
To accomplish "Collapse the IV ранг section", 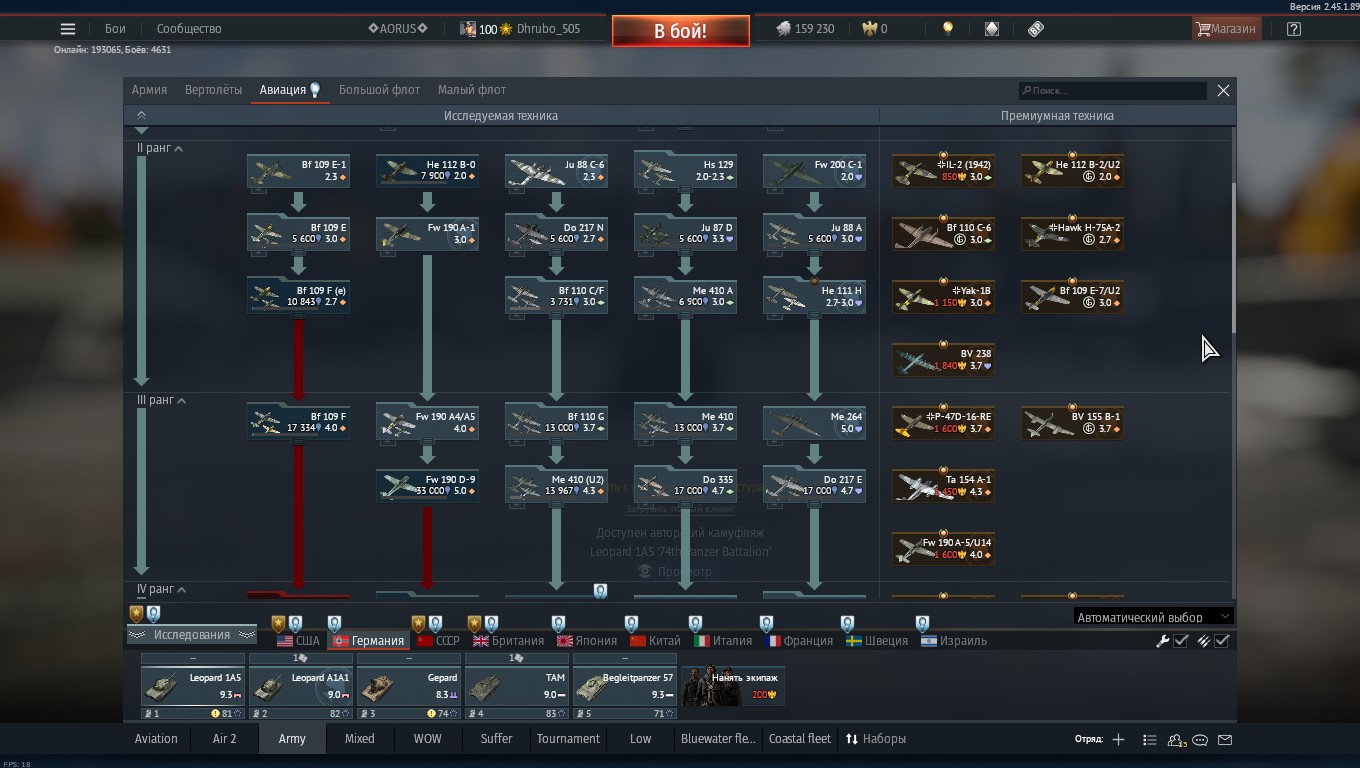I will click(x=161, y=590).
